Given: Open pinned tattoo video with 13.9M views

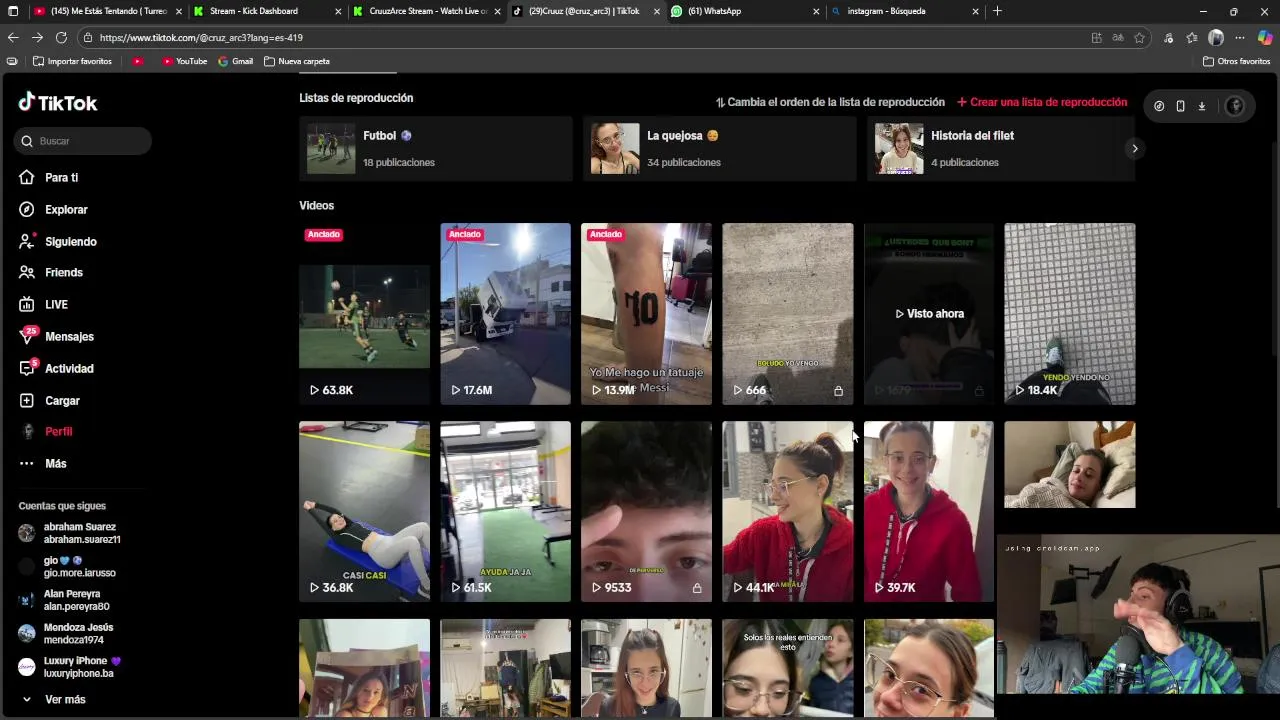Looking at the screenshot, I should click(x=646, y=313).
